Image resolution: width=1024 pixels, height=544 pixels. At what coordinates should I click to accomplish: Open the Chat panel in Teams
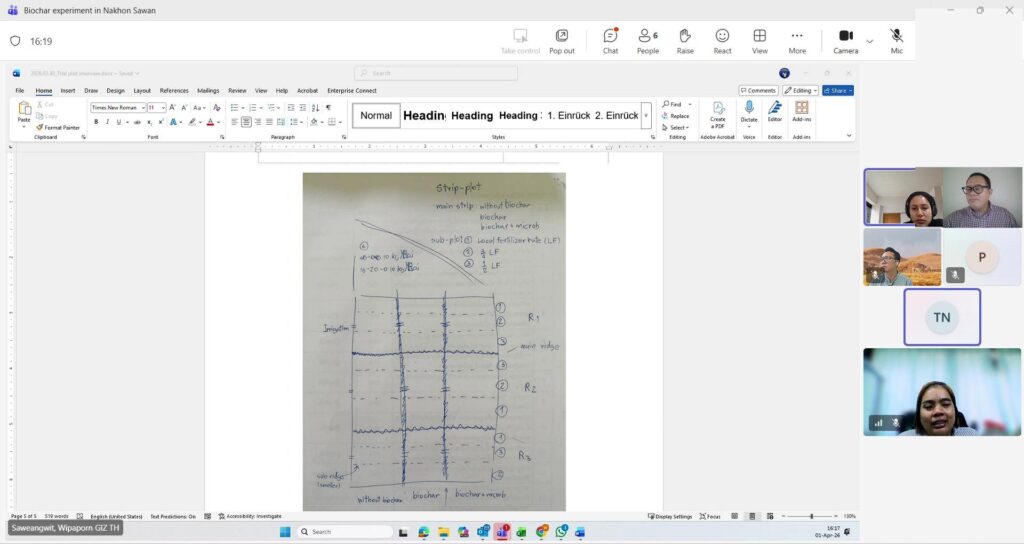[x=610, y=40]
